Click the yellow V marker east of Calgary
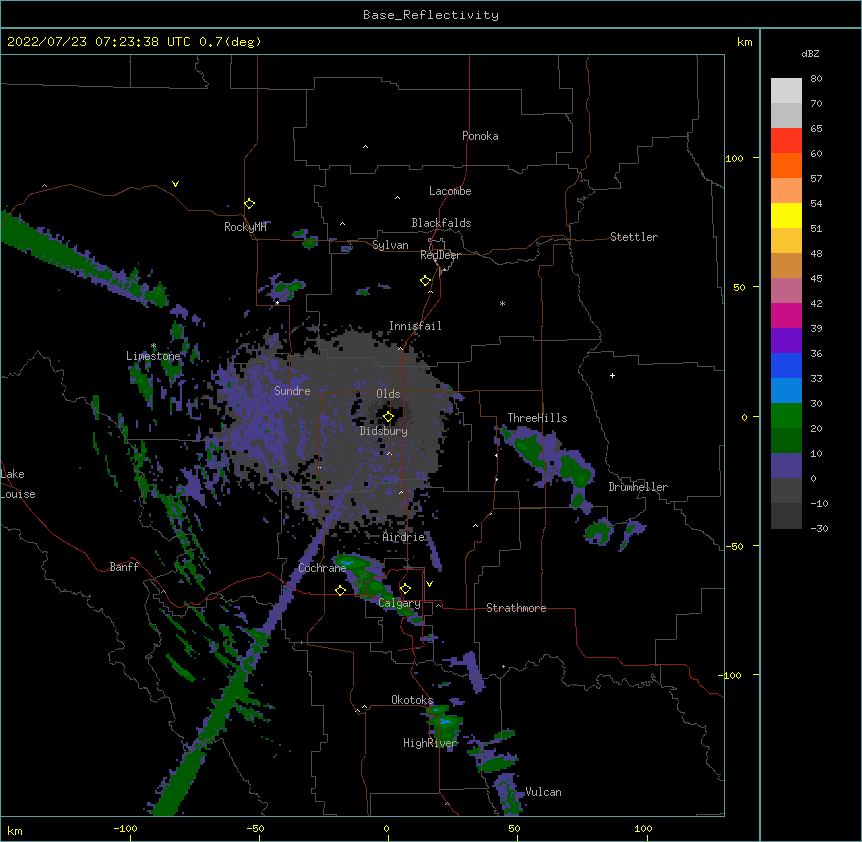The image size is (862, 842). (x=429, y=584)
